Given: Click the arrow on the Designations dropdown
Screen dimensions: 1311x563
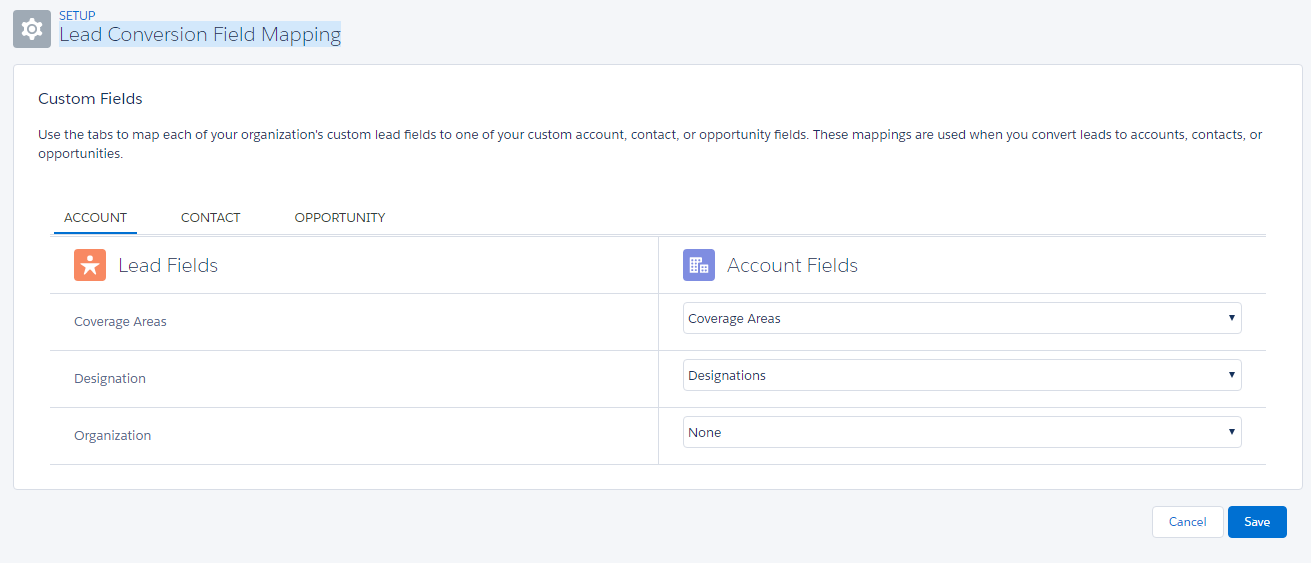Looking at the screenshot, I should 1231,375.
